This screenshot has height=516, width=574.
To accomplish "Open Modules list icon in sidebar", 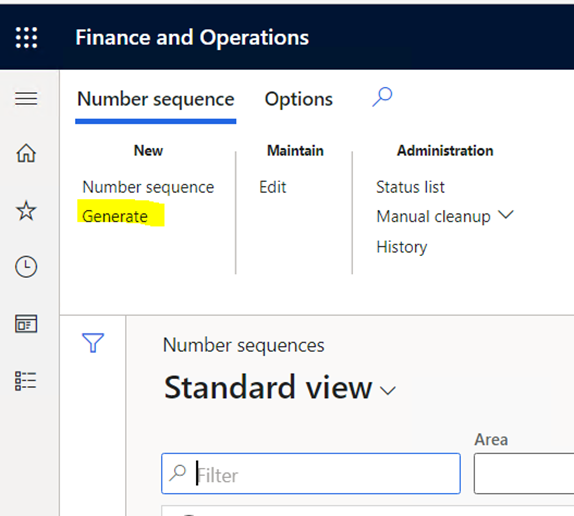I will pyautogui.click(x=26, y=381).
